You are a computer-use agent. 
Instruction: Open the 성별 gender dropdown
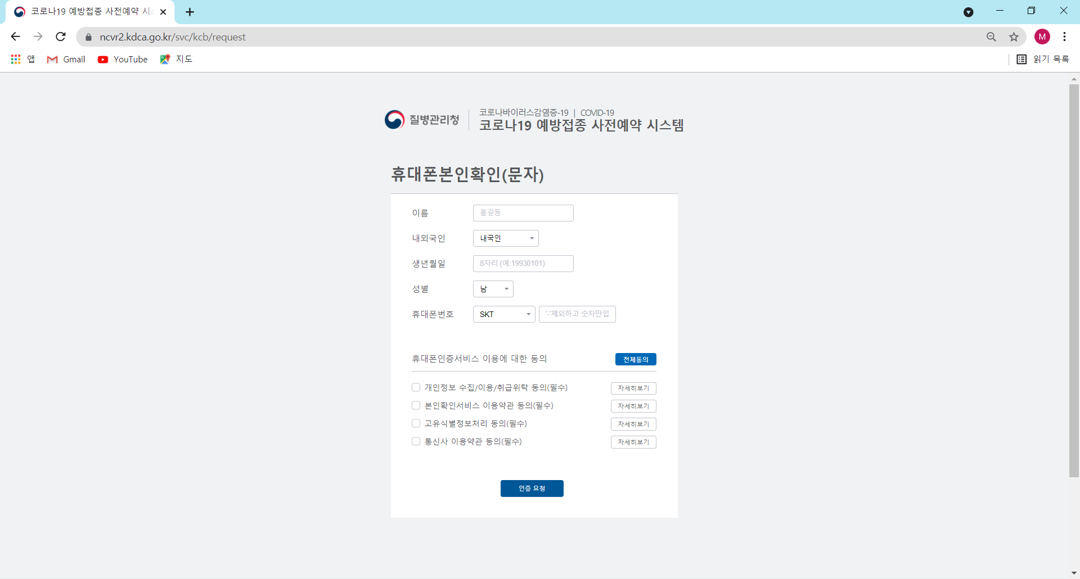[493, 289]
